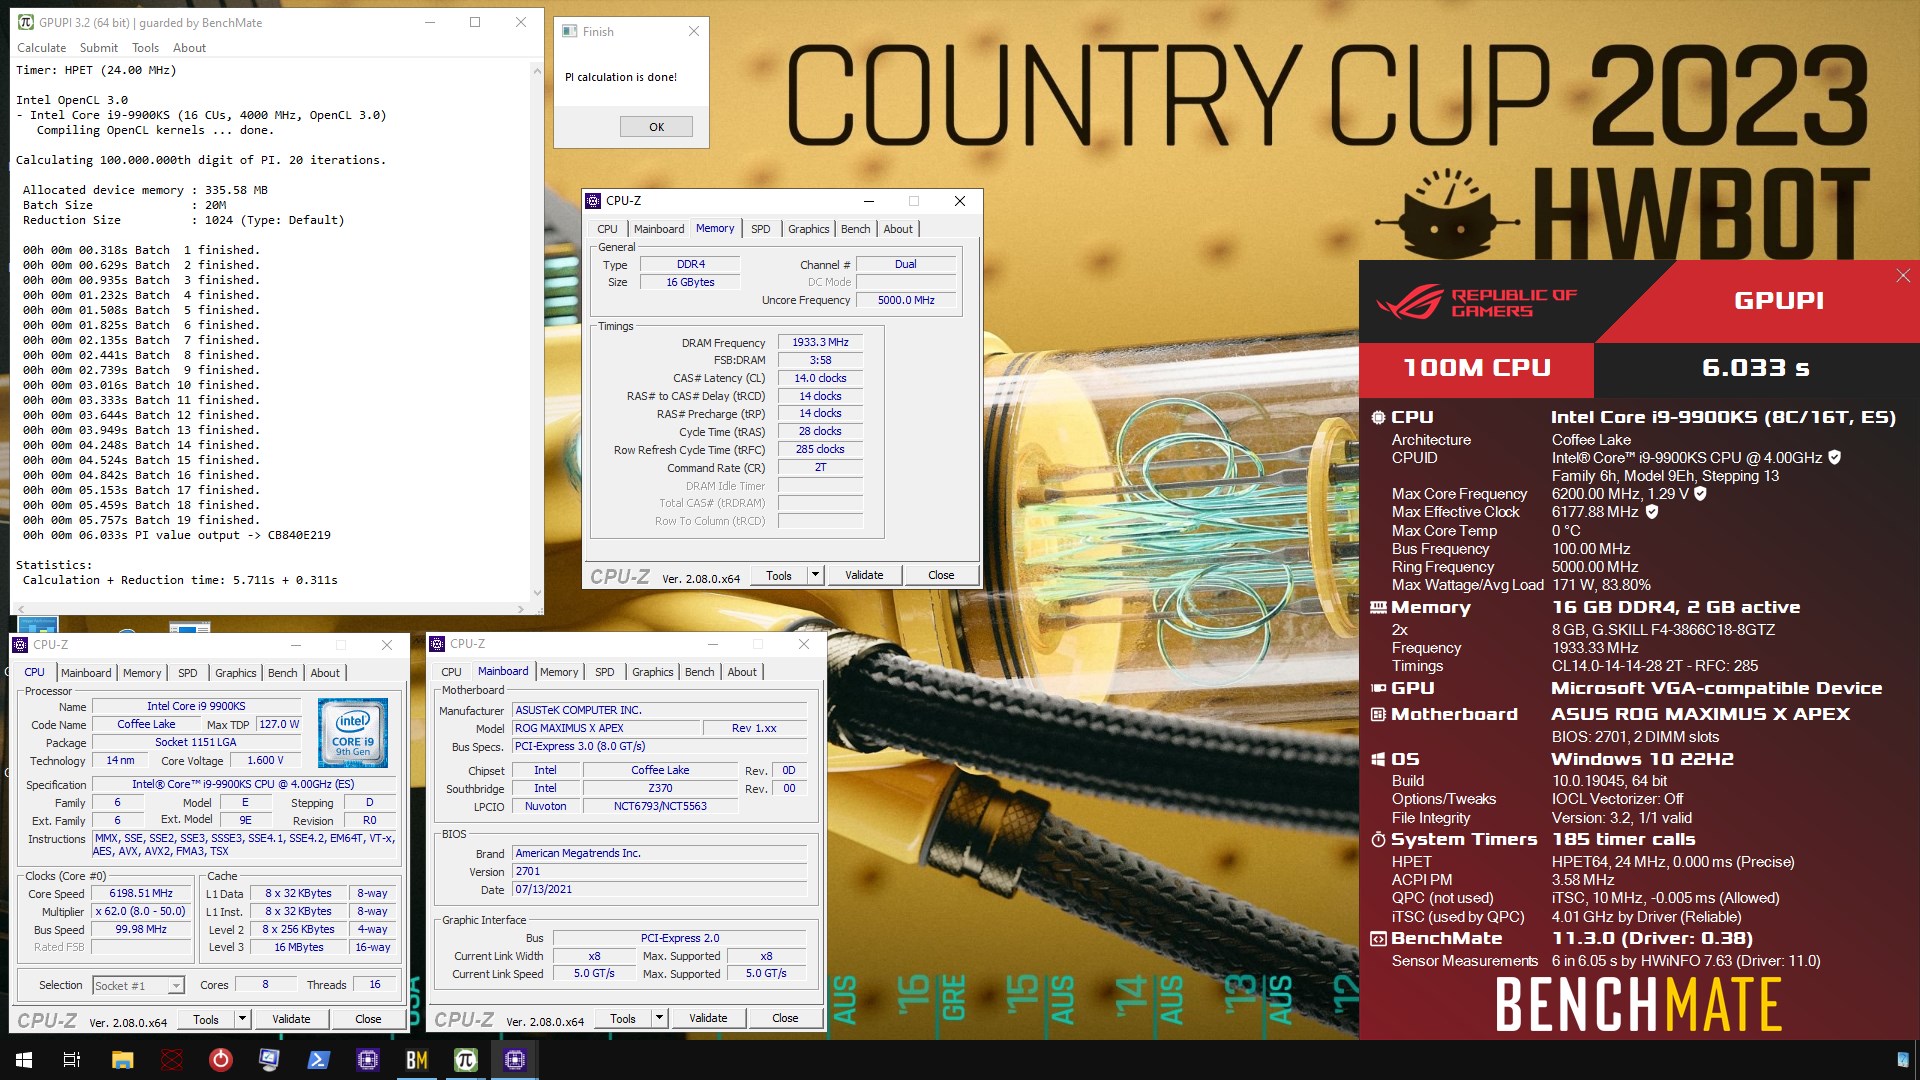Click the Model field ROG MAXIMUS X APEX
The height and width of the screenshot is (1080, 1920).
pos(604,728)
